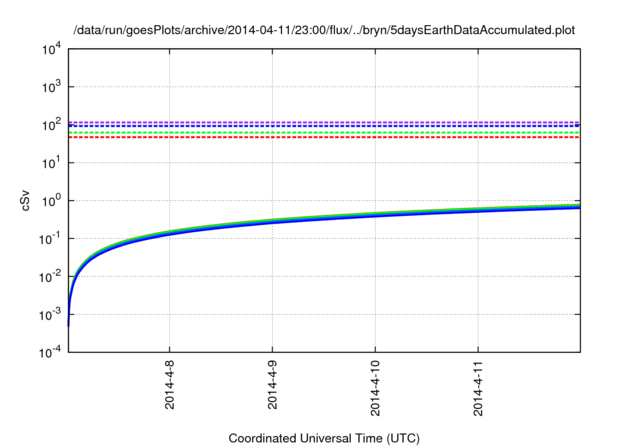Click the 10^-4 y-axis tick label
Viewport: 640px width, 448px height.
(51, 352)
